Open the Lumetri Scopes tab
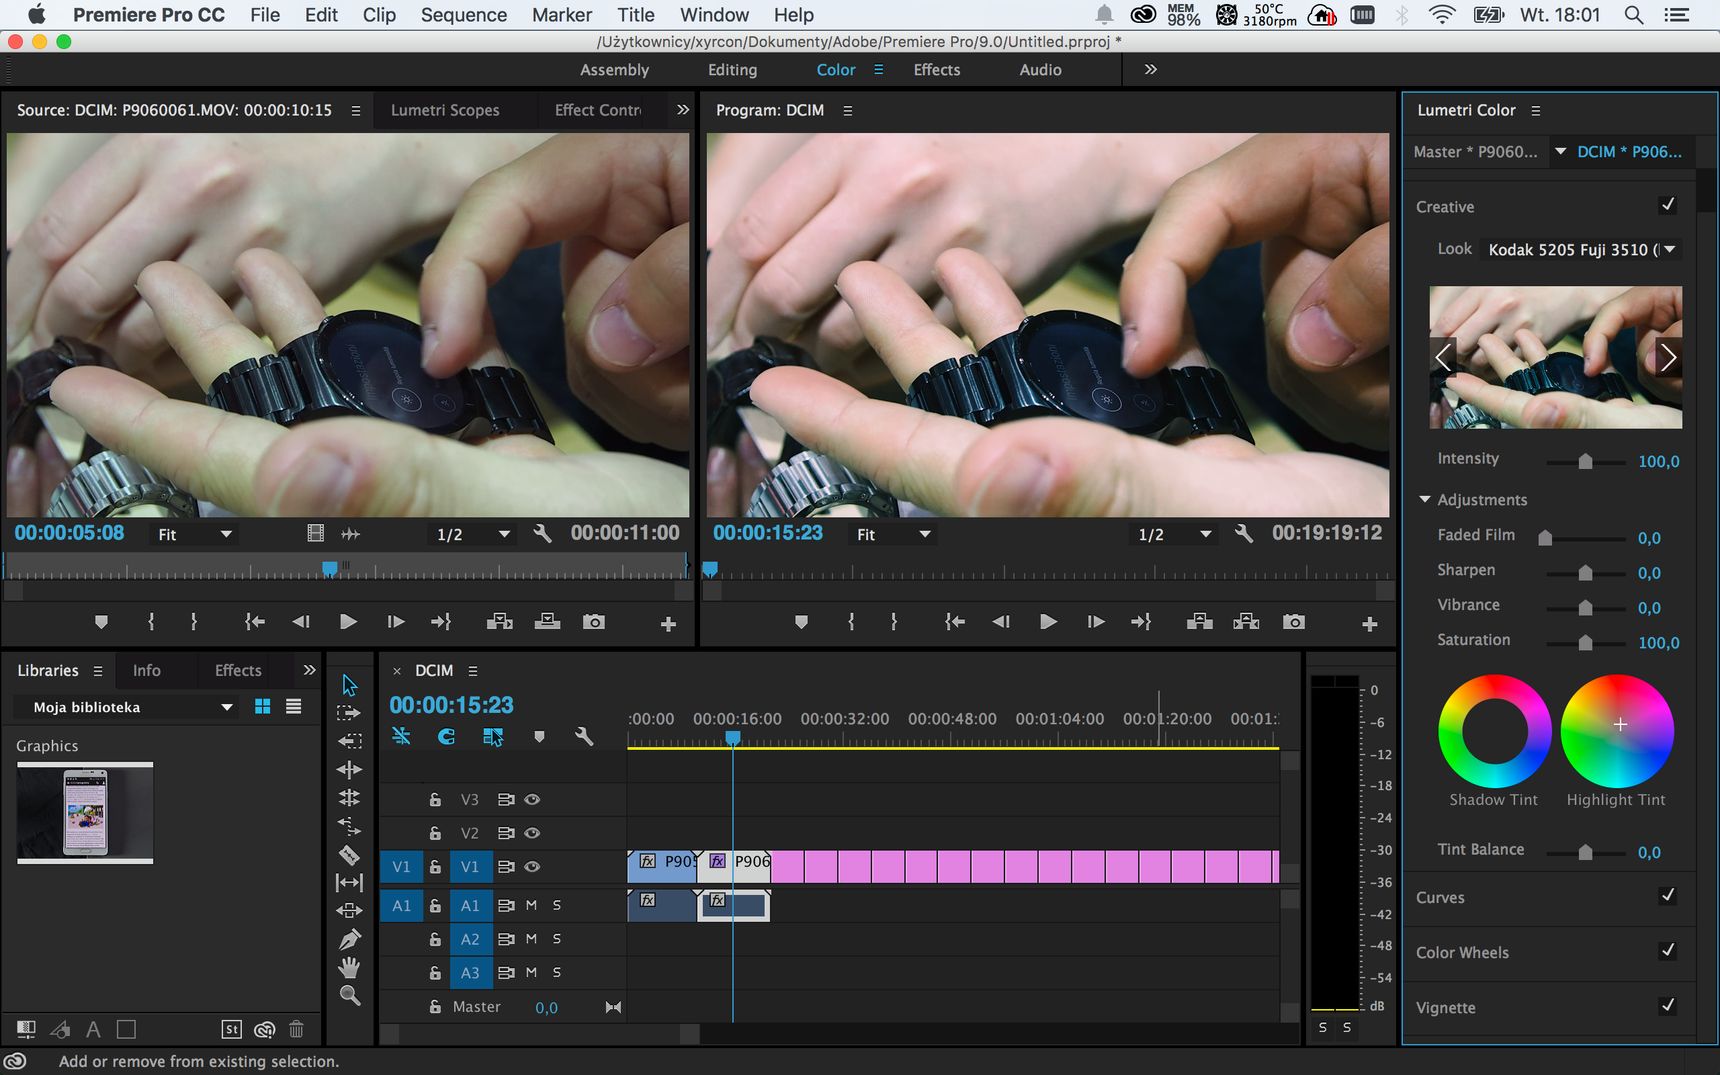This screenshot has height=1075, width=1720. coord(445,110)
